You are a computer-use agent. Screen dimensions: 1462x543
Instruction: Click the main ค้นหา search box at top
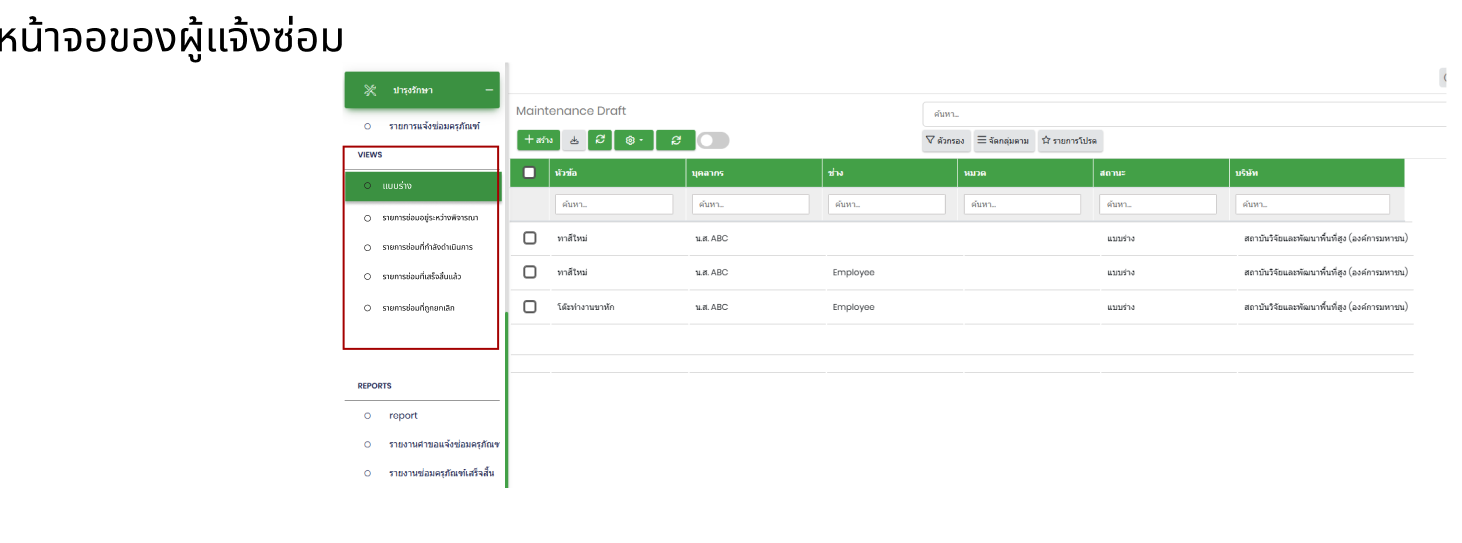1180,114
